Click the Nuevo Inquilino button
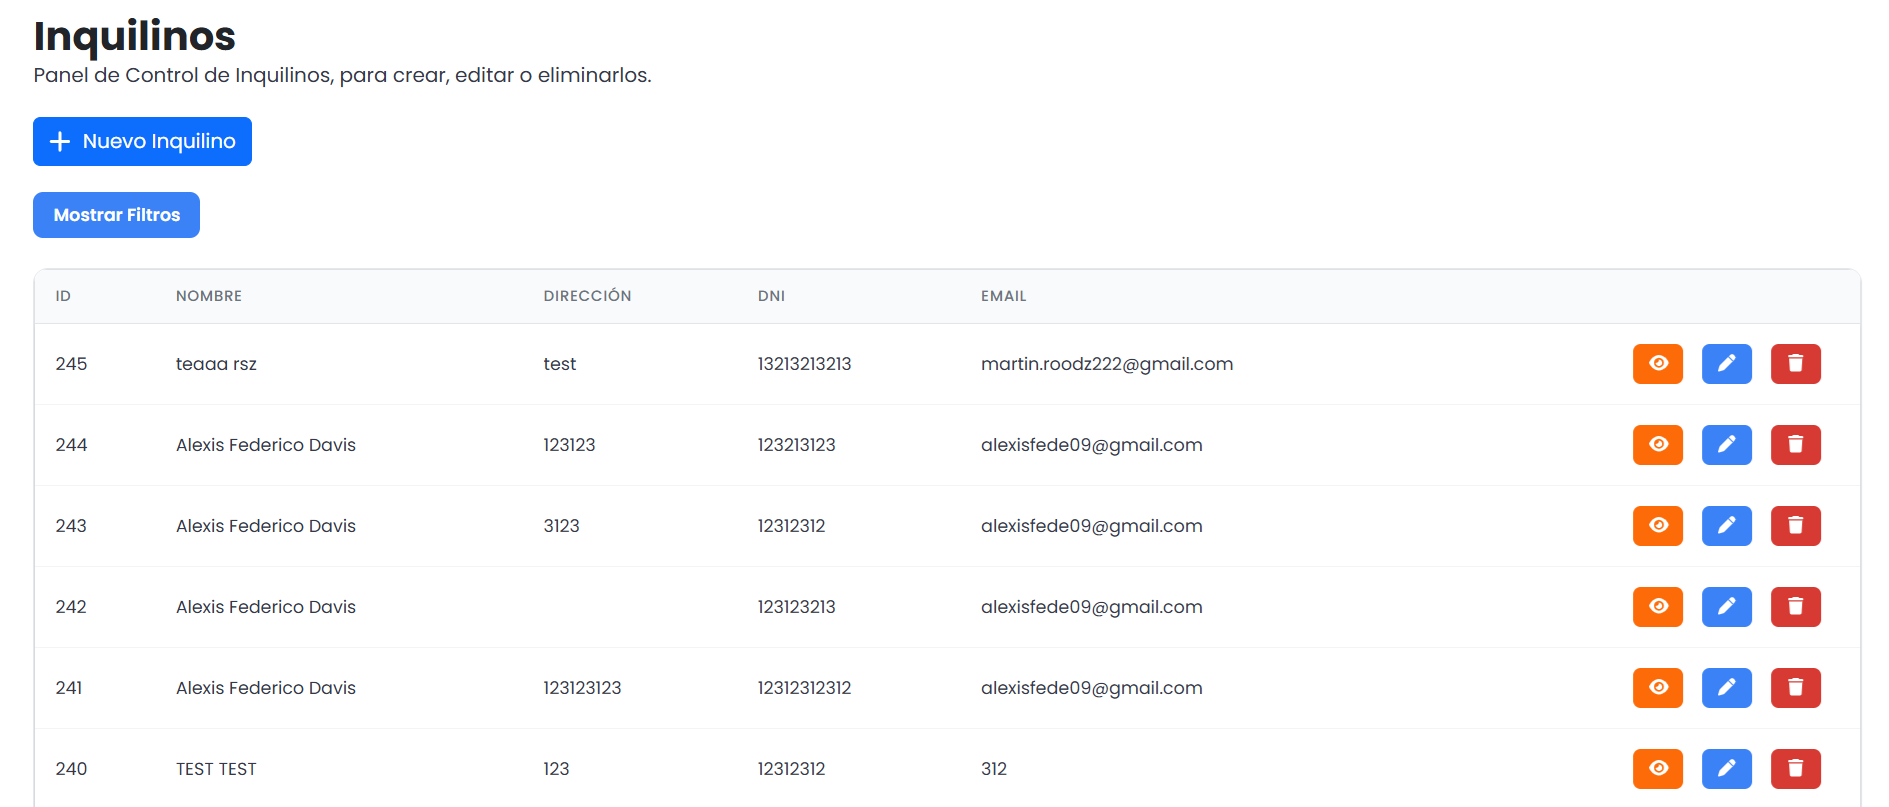 click(142, 142)
